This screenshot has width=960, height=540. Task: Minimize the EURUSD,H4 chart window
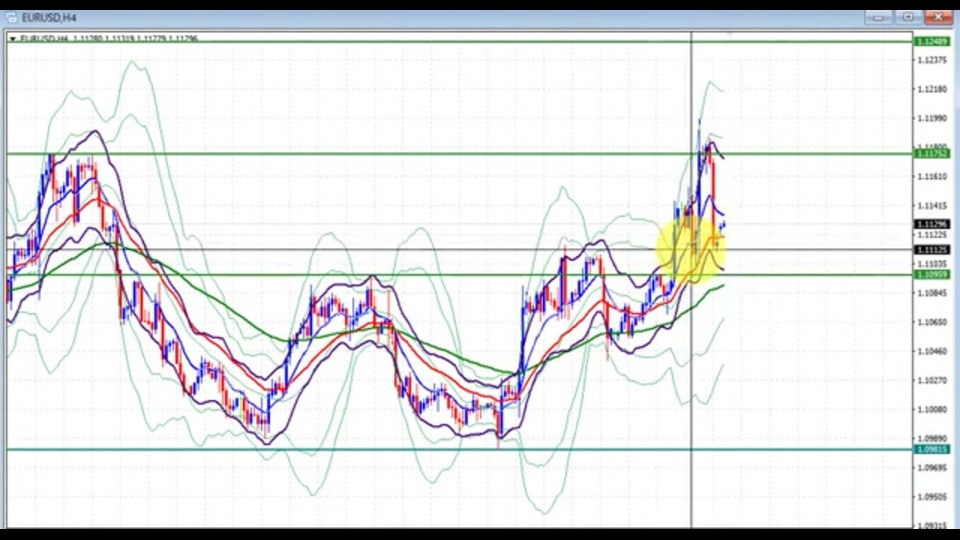click(x=878, y=18)
